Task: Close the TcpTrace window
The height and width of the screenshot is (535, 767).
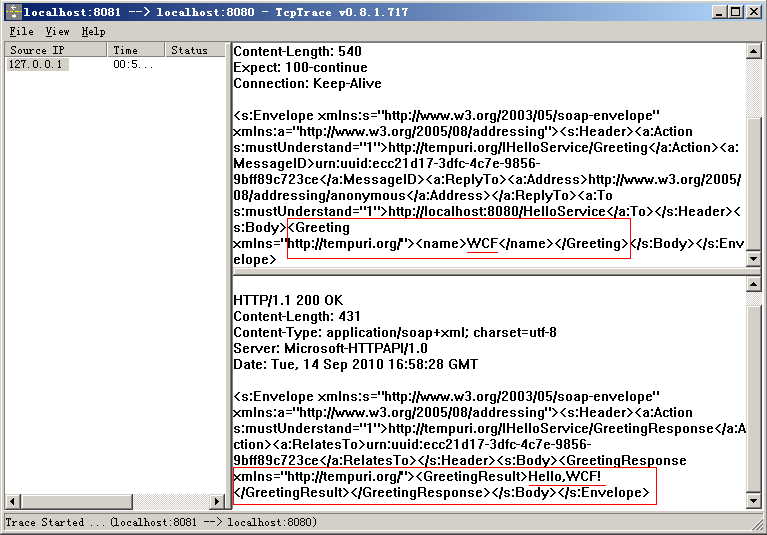Action: tap(754, 12)
